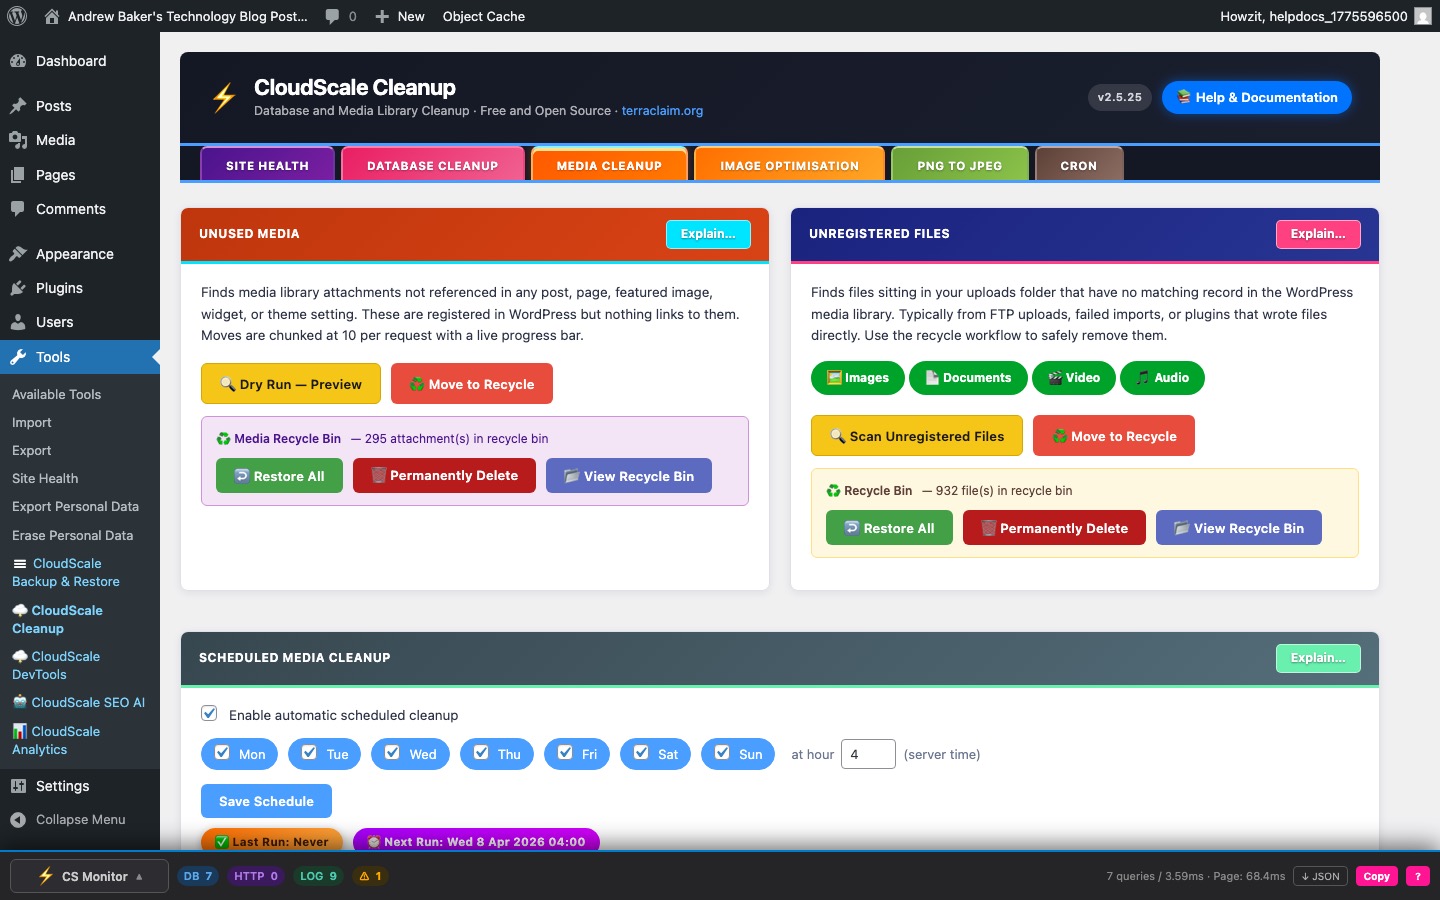Open Dashboard from the sidebar

tap(70, 61)
